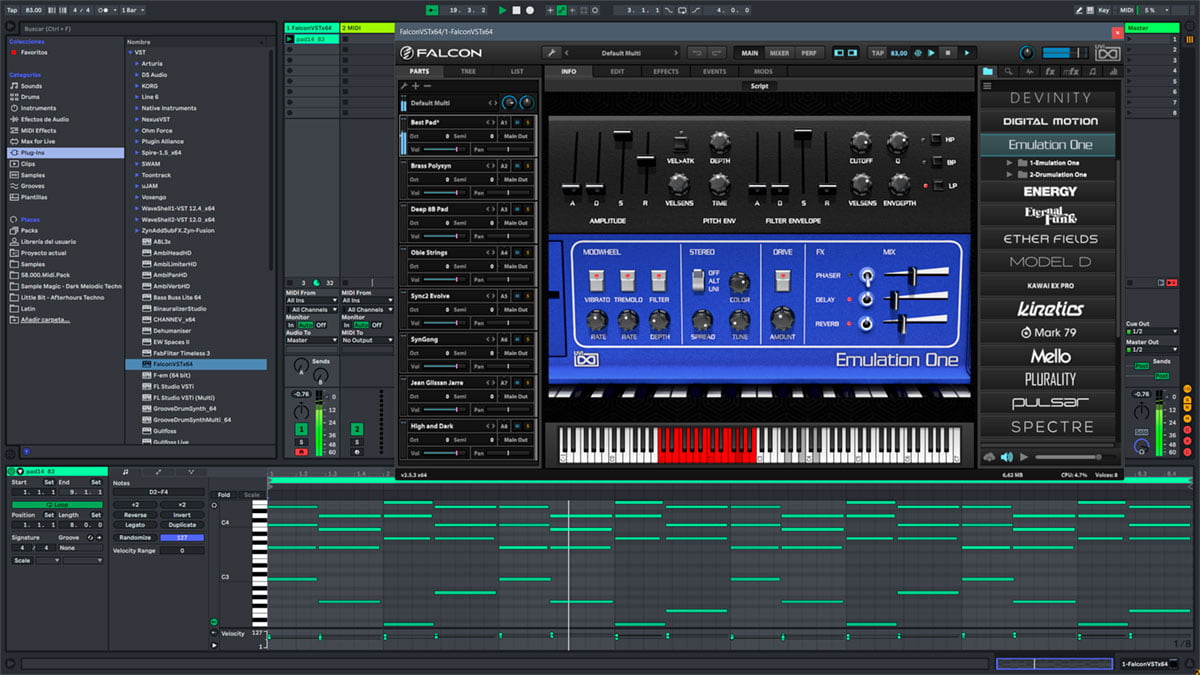The width and height of the screenshot is (1200, 675).
Task: Open the EVENTS tab in Falcon
Action: [714, 72]
